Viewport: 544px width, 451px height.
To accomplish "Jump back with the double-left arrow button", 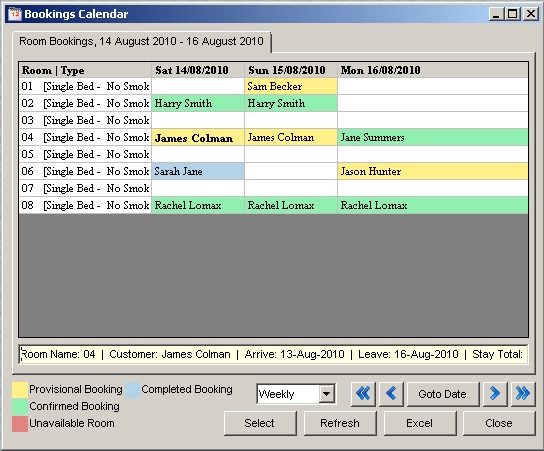I will [363, 394].
